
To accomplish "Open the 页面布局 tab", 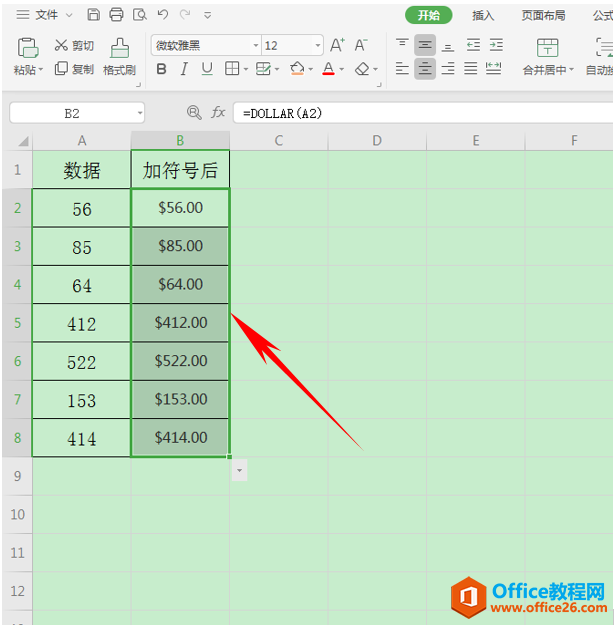I will [x=543, y=15].
